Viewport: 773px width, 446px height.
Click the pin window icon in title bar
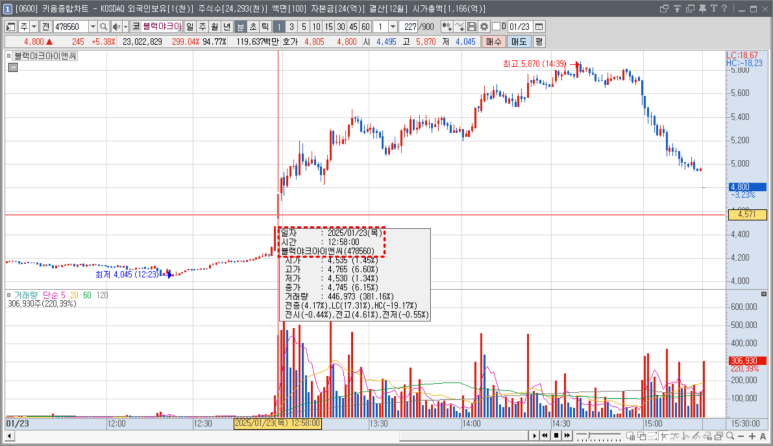pyautogui.click(x=703, y=9)
